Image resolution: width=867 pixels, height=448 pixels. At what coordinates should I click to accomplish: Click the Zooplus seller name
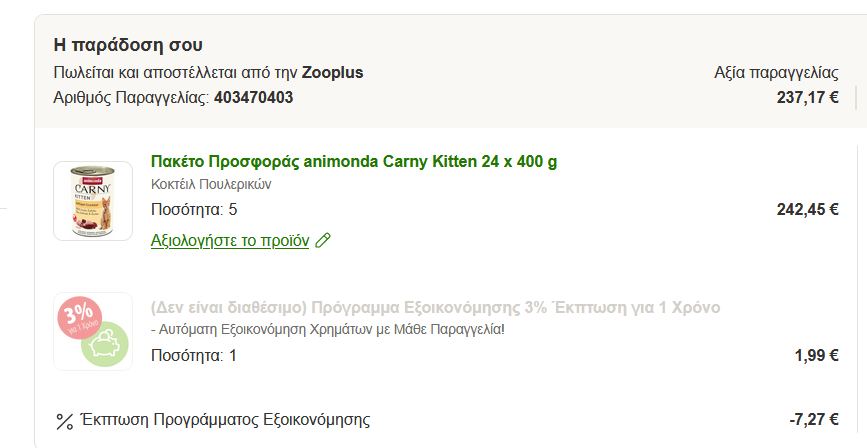pos(332,72)
